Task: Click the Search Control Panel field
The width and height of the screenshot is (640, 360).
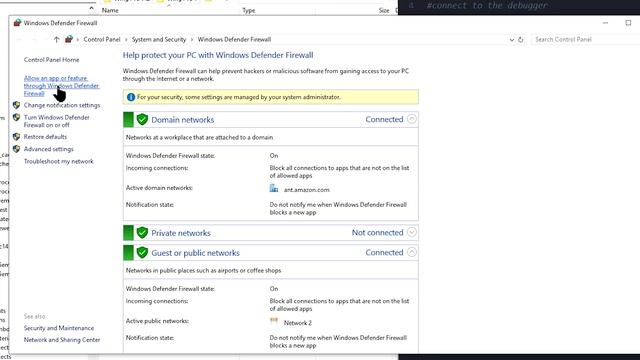Action: 585,40
